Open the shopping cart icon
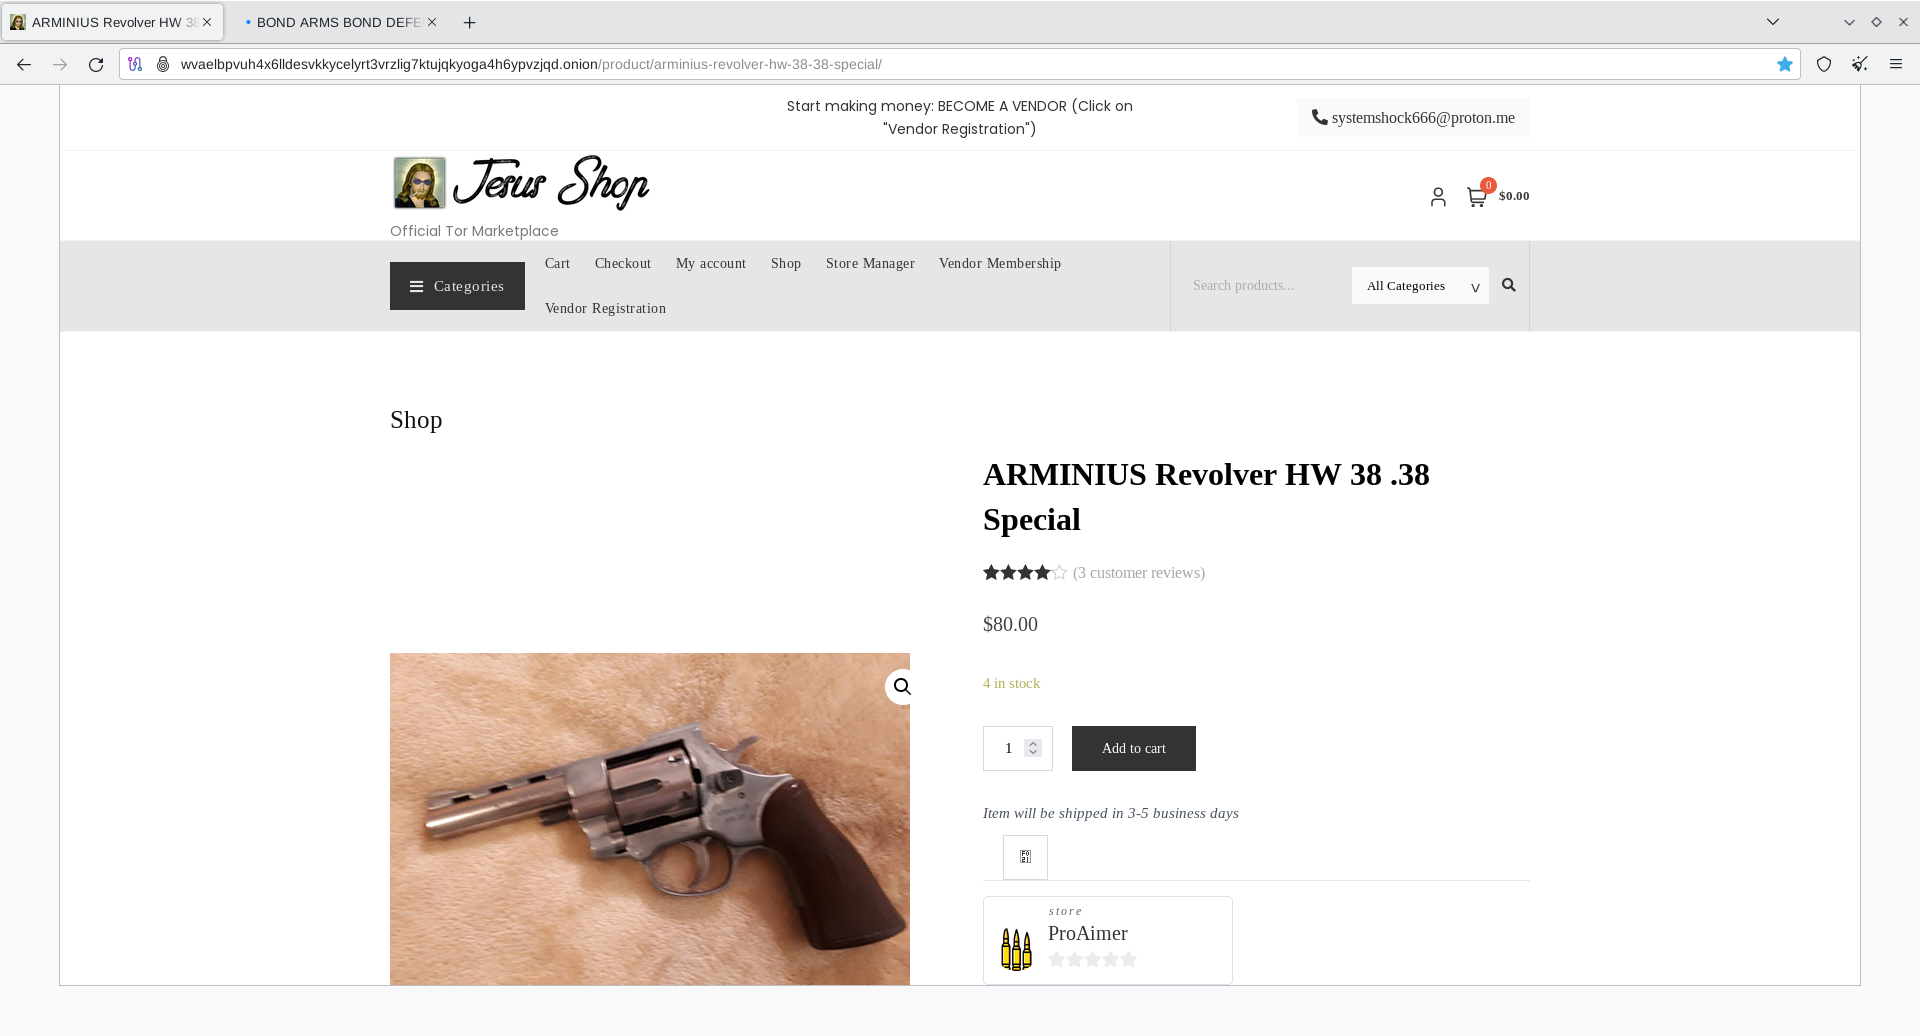Image resolution: width=1920 pixels, height=1036 pixels. click(x=1476, y=197)
